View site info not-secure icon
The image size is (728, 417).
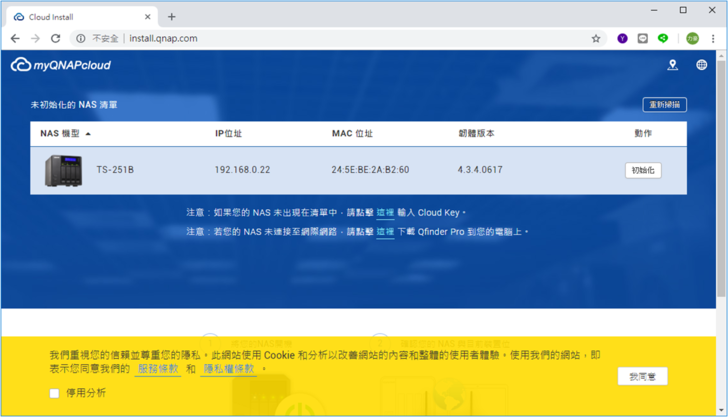click(x=81, y=39)
